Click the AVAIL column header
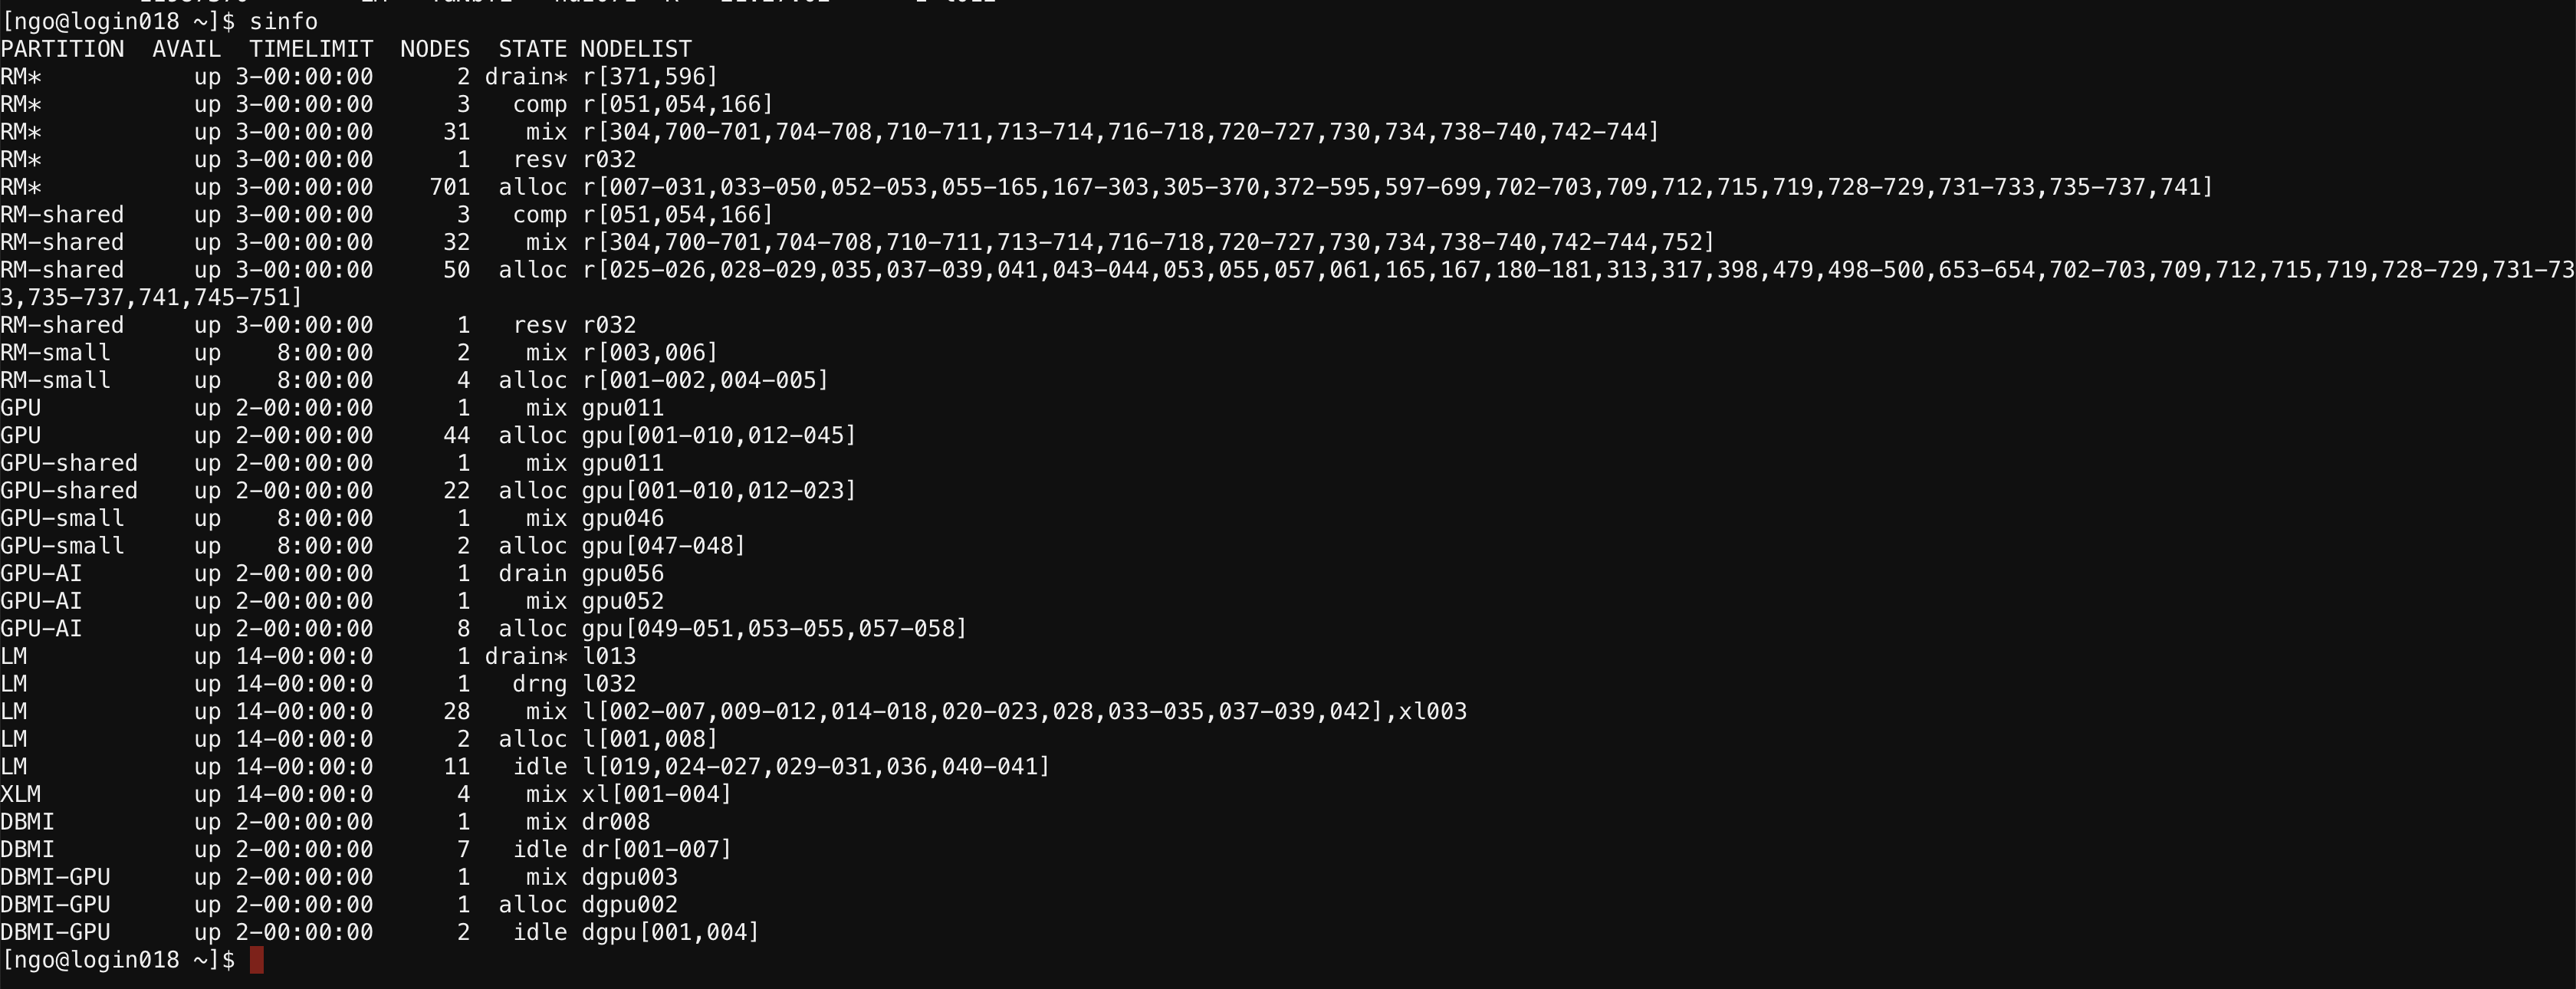The height and width of the screenshot is (989, 2576). pos(186,49)
